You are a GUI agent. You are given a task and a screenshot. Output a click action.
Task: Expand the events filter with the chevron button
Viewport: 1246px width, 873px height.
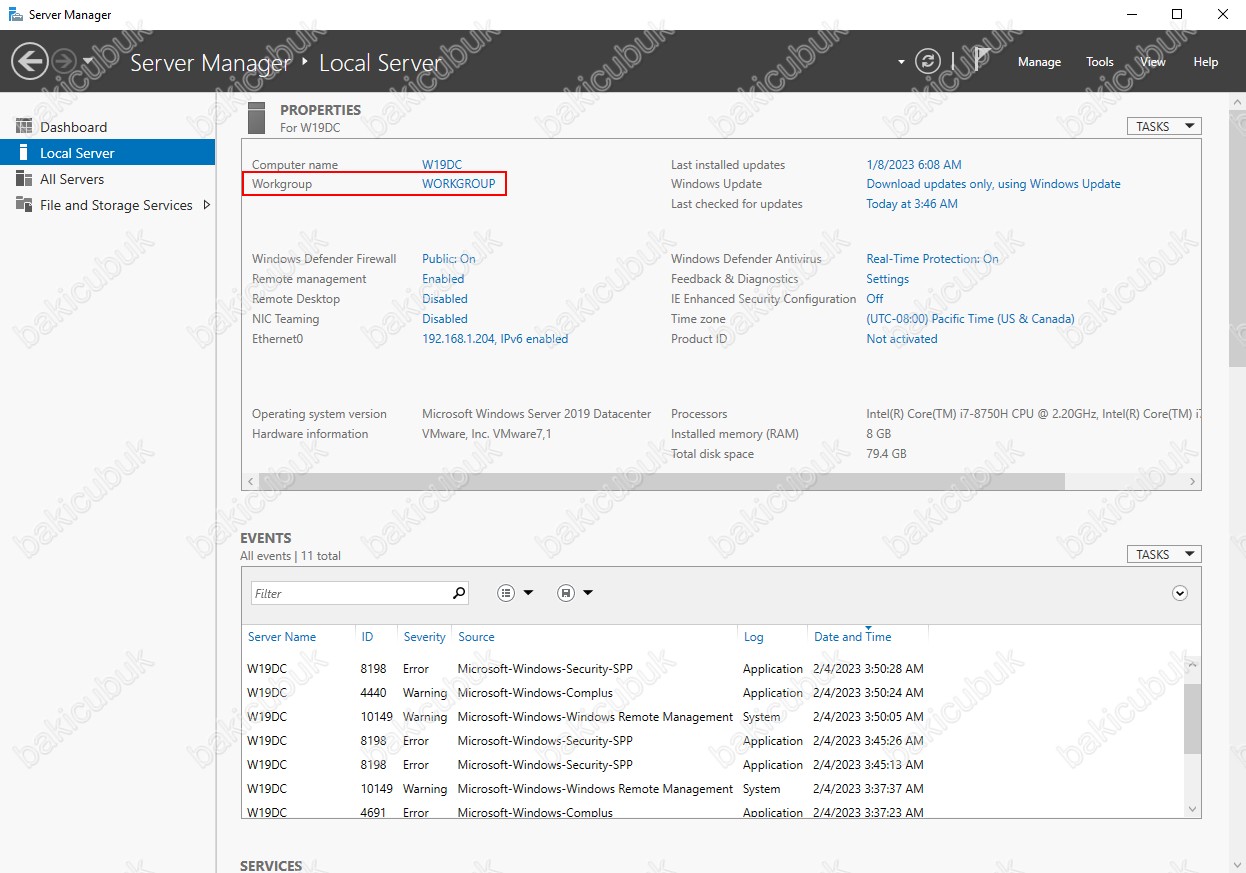pos(1180,593)
